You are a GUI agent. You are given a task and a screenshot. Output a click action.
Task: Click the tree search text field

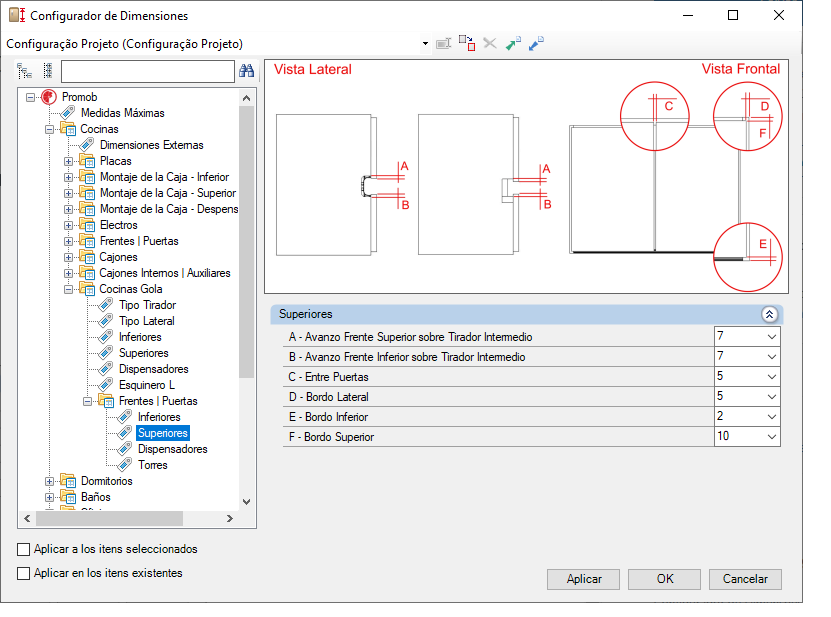tap(147, 71)
